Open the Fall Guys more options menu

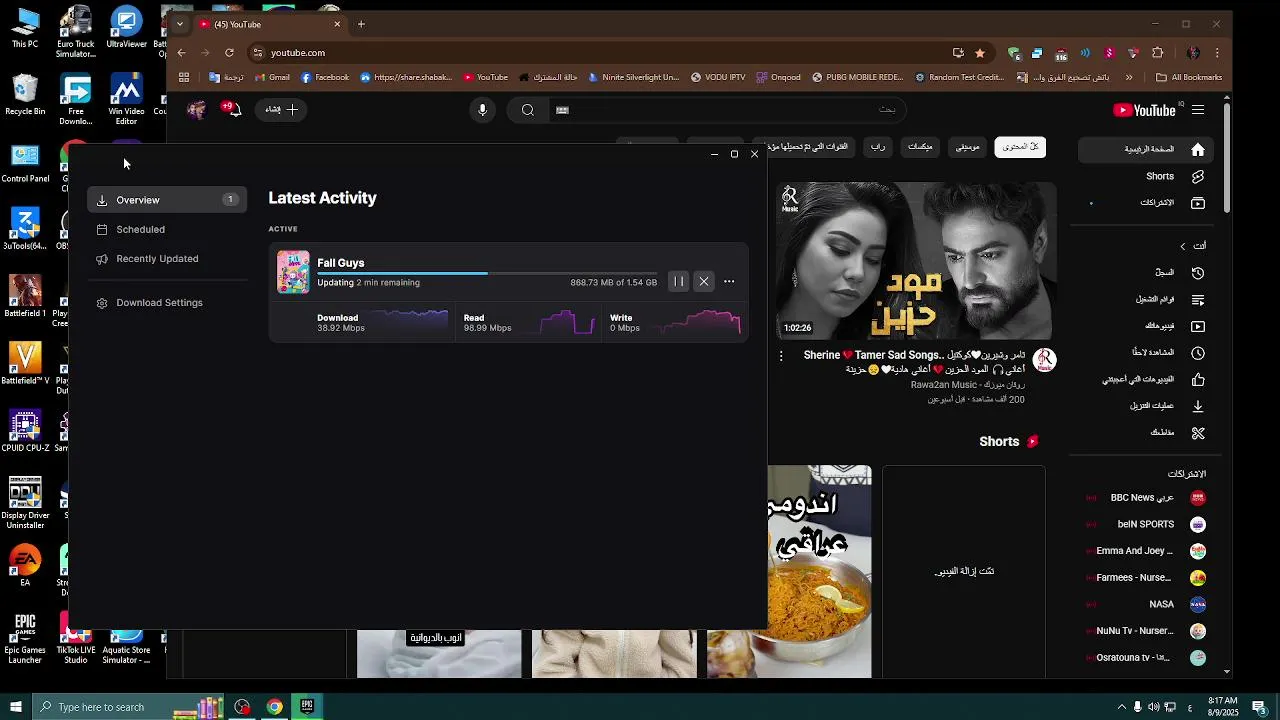point(729,282)
